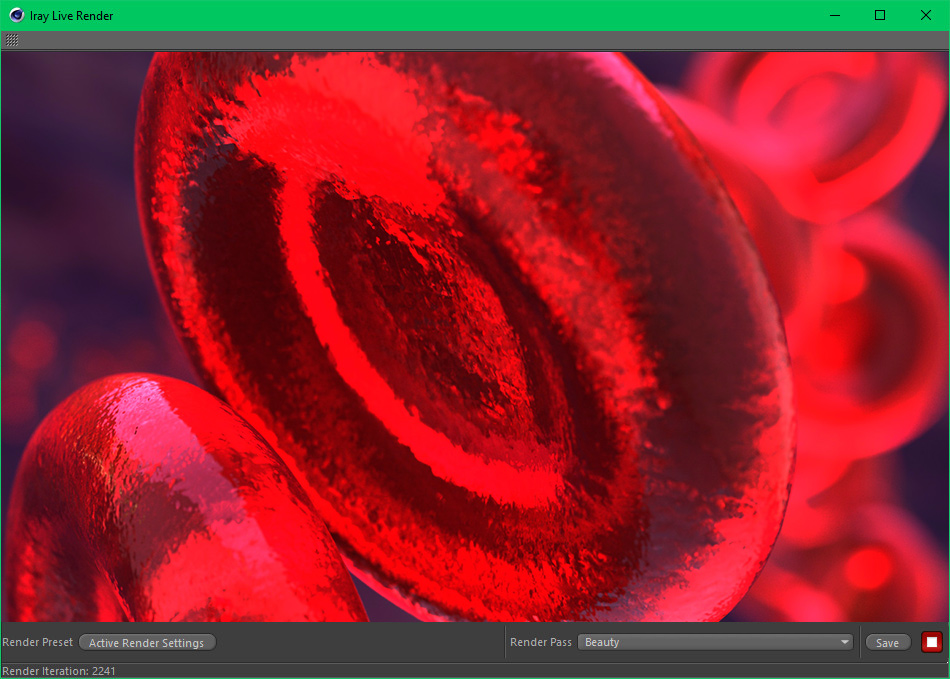Image resolution: width=950 pixels, height=679 pixels.
Task: Minimize the Iray Live Render window
Action: coord(835,15)
